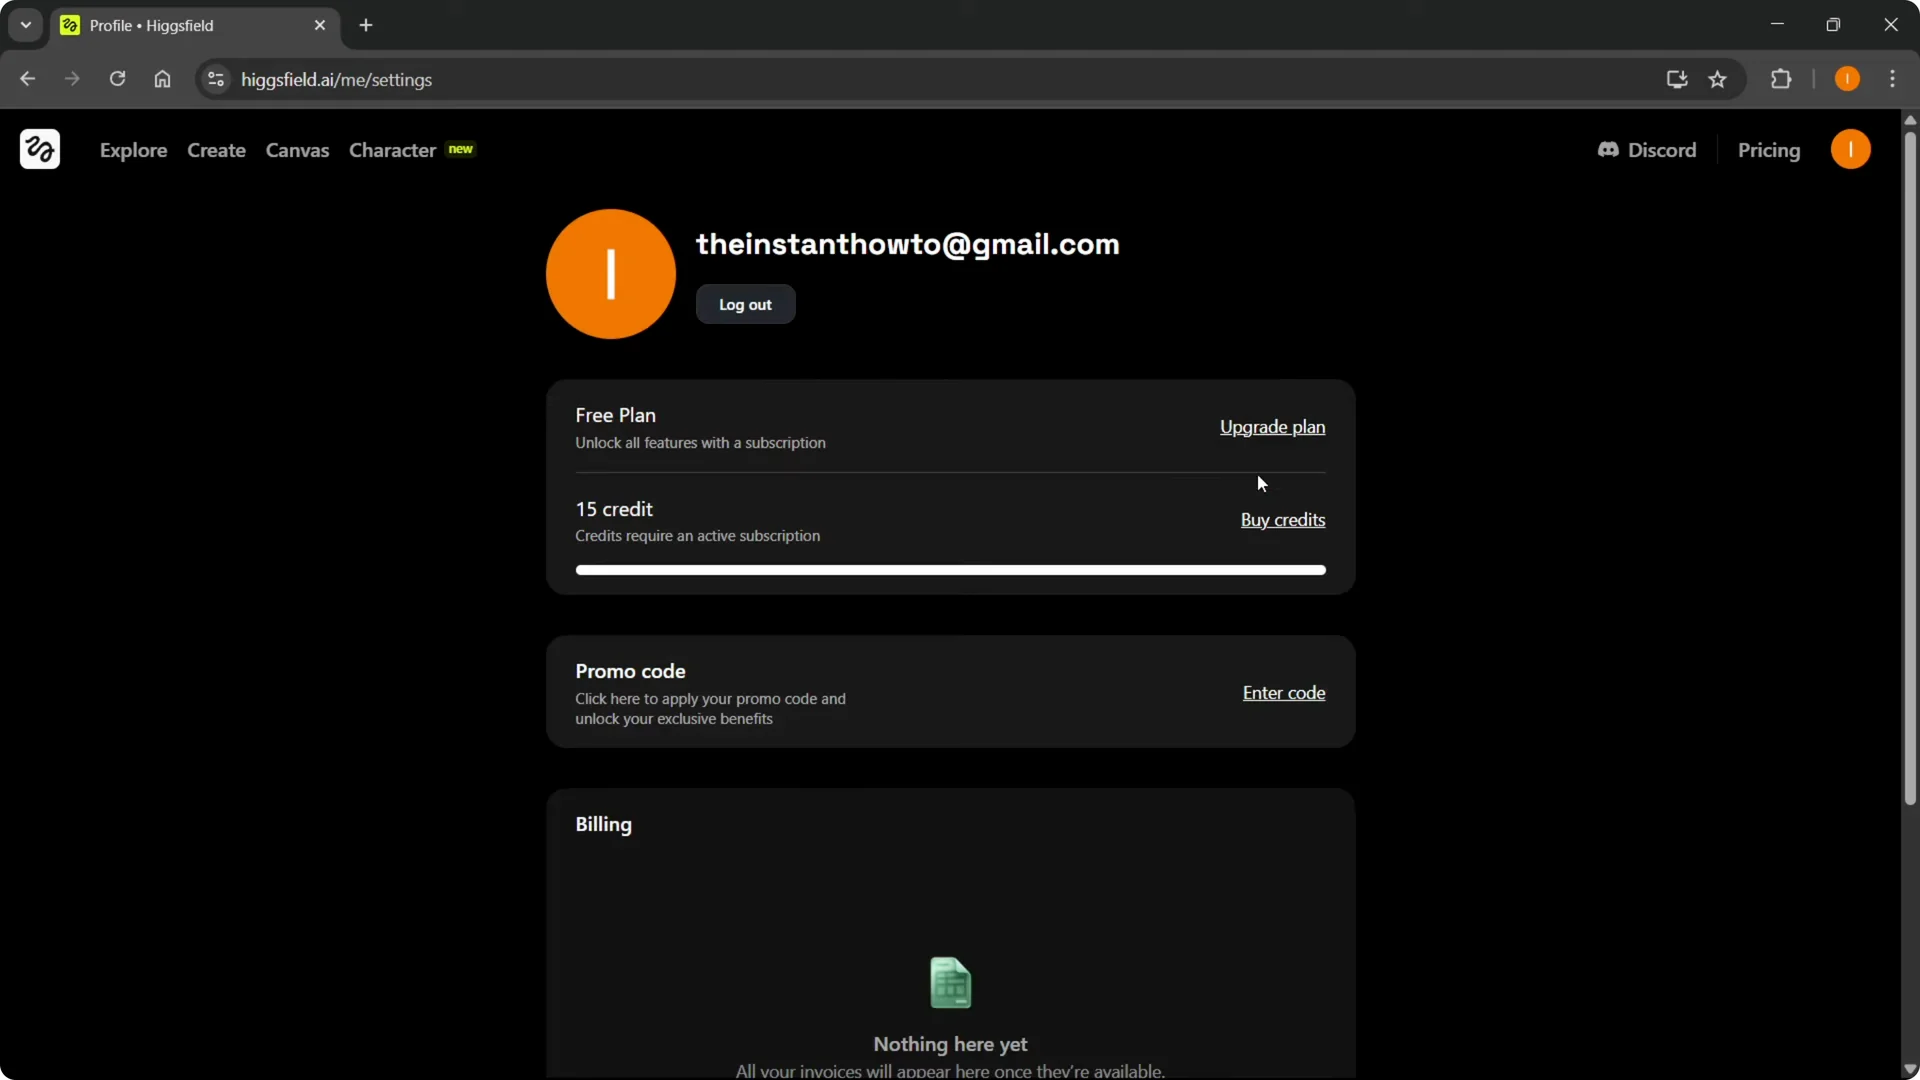This screenshot has width=1920, height=1080.
Task: Log out of the account
Action: click(745, 305)
